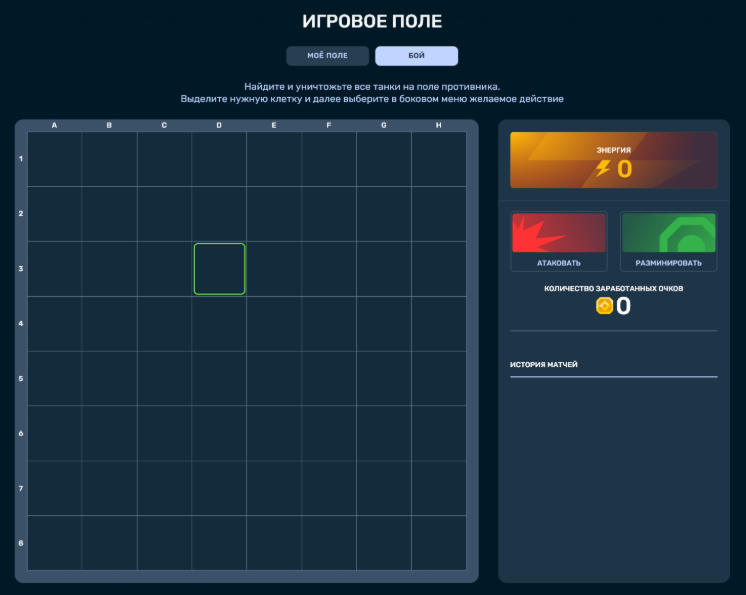
Task: Select grid cell B7
Action: [x=109, y=488]
